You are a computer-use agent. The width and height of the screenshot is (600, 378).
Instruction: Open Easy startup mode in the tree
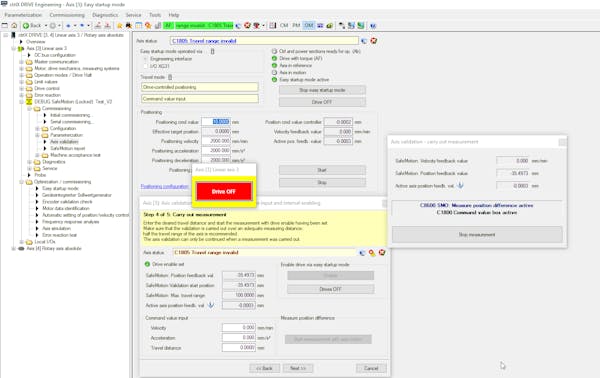coord(60,189)
